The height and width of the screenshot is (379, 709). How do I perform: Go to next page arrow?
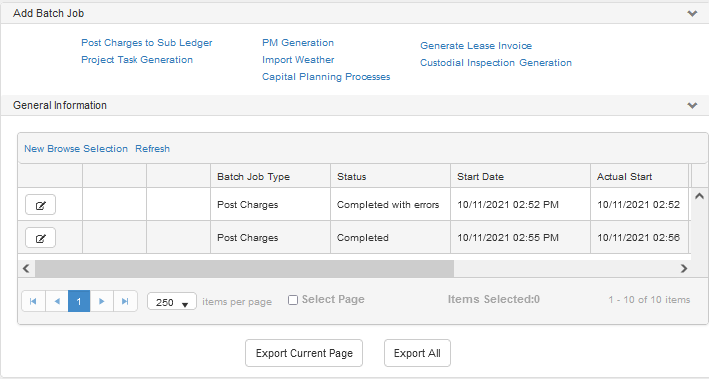click(x=102, y=301)
